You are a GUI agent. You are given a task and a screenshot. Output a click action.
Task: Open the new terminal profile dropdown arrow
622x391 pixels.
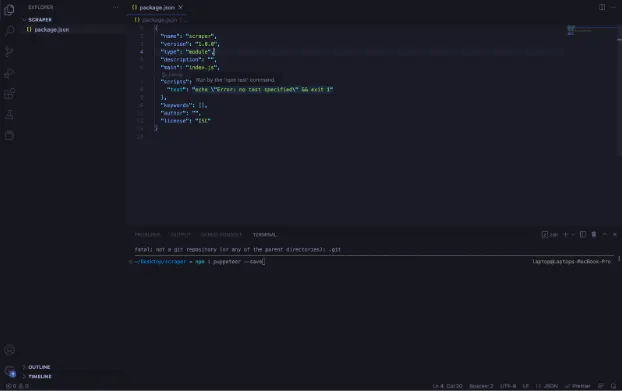click(x=573, y=235)
